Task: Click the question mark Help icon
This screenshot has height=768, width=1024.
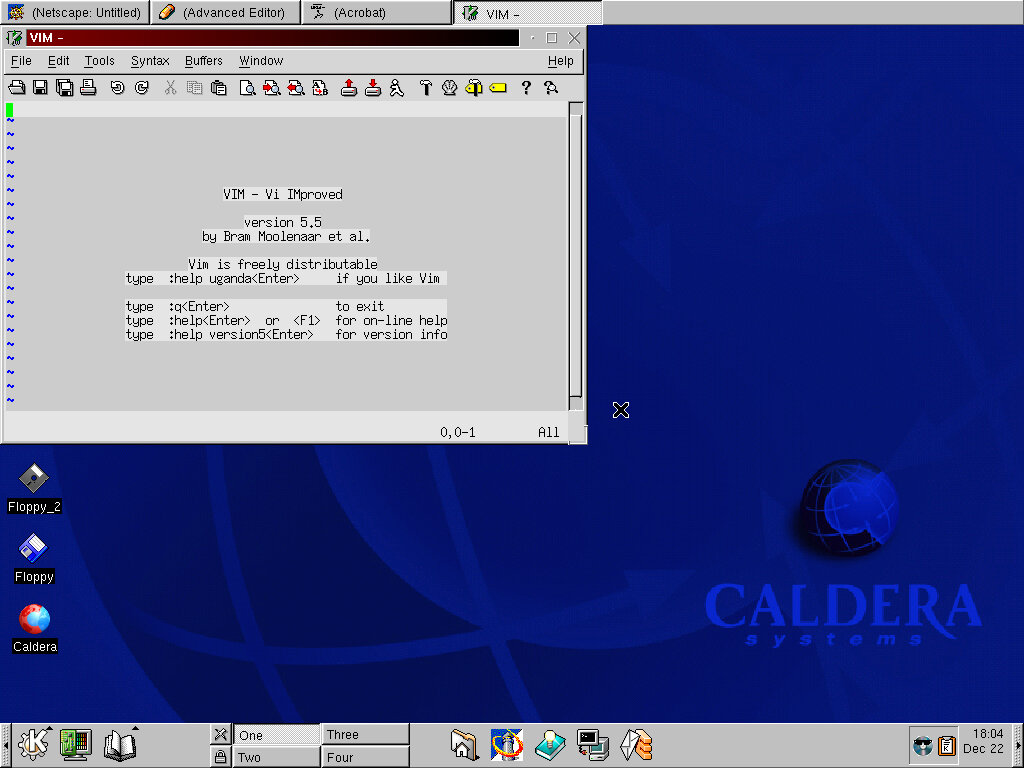Action: [526, 88]
